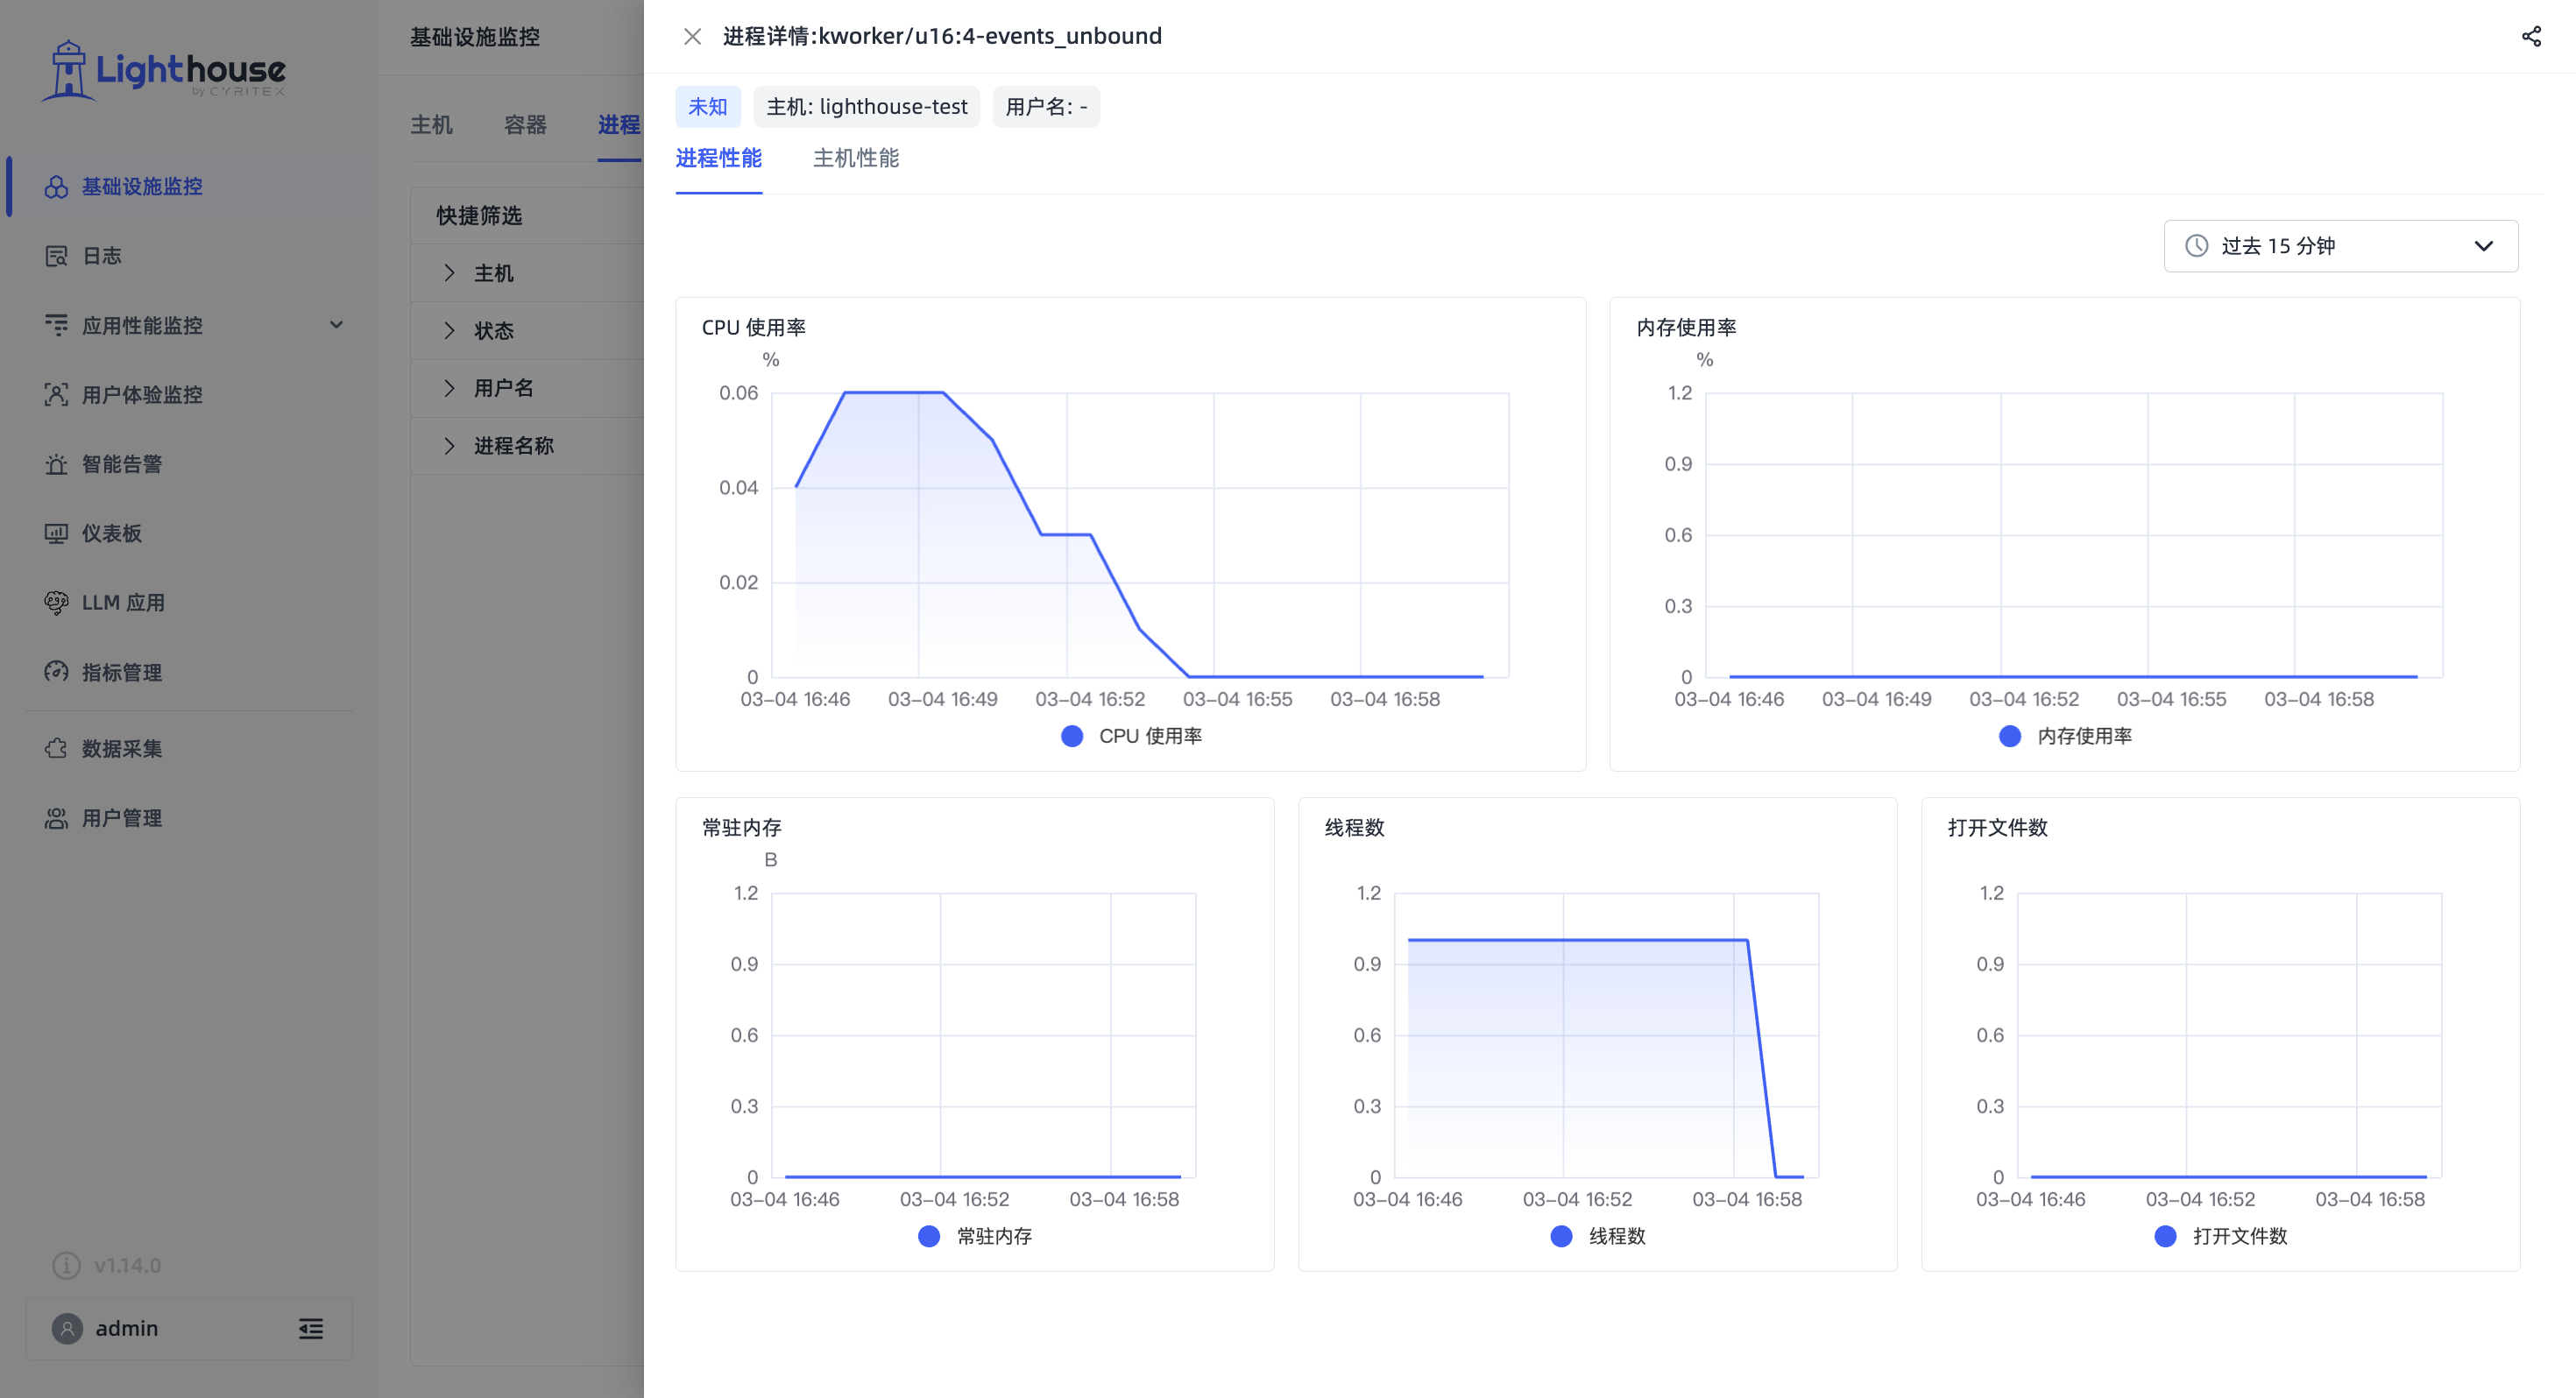Click the version info icon v1.14.0
Image resolution: width=2576 pixels, height=1398 pixels.
66,1265
